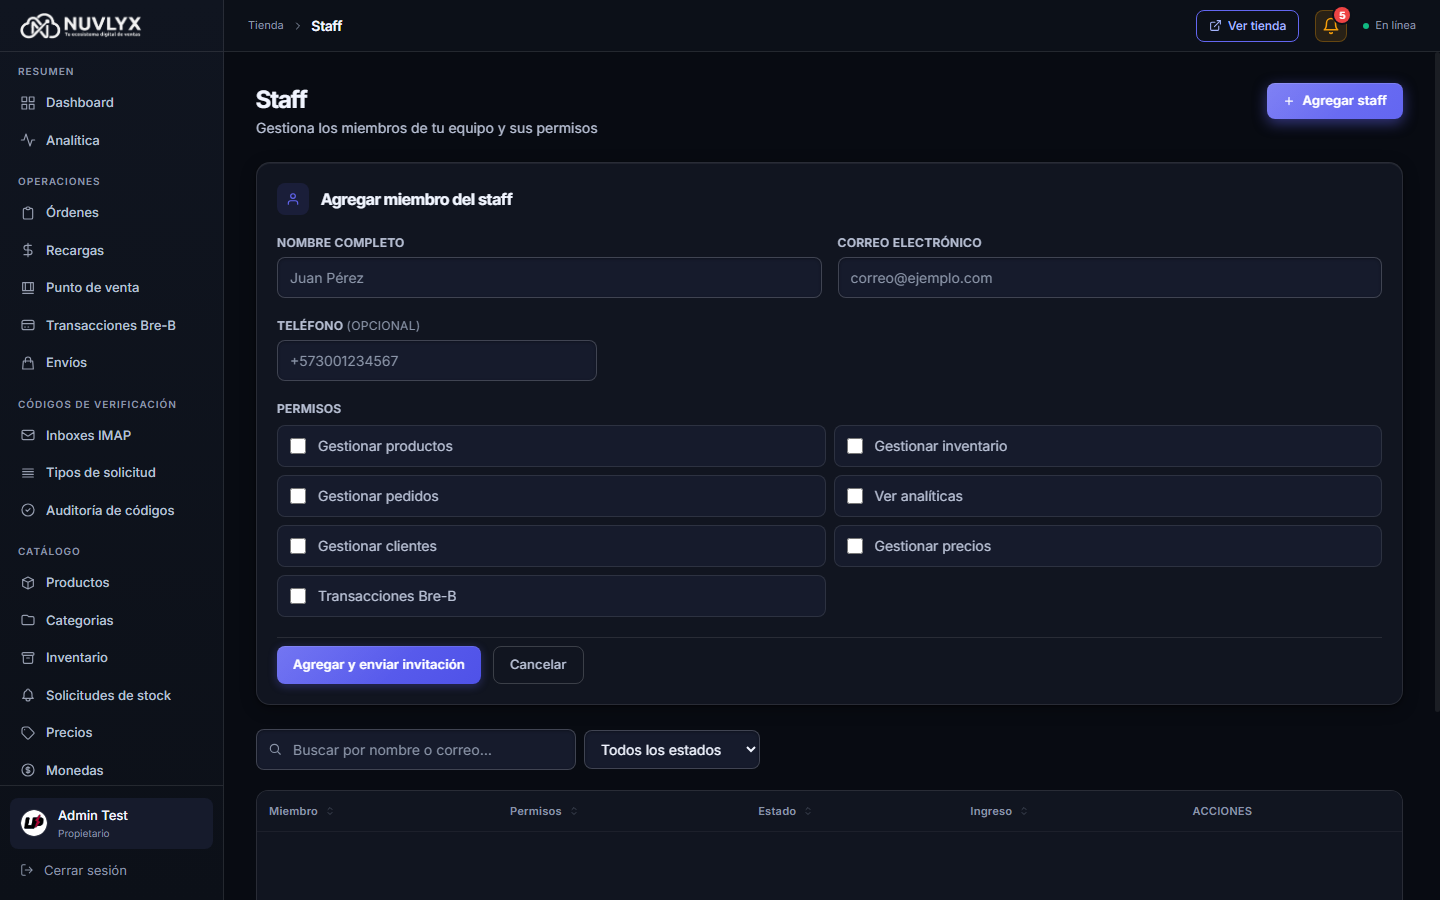Check the Ver analíticas permission

pyautogui.click(x=855, y=496)
